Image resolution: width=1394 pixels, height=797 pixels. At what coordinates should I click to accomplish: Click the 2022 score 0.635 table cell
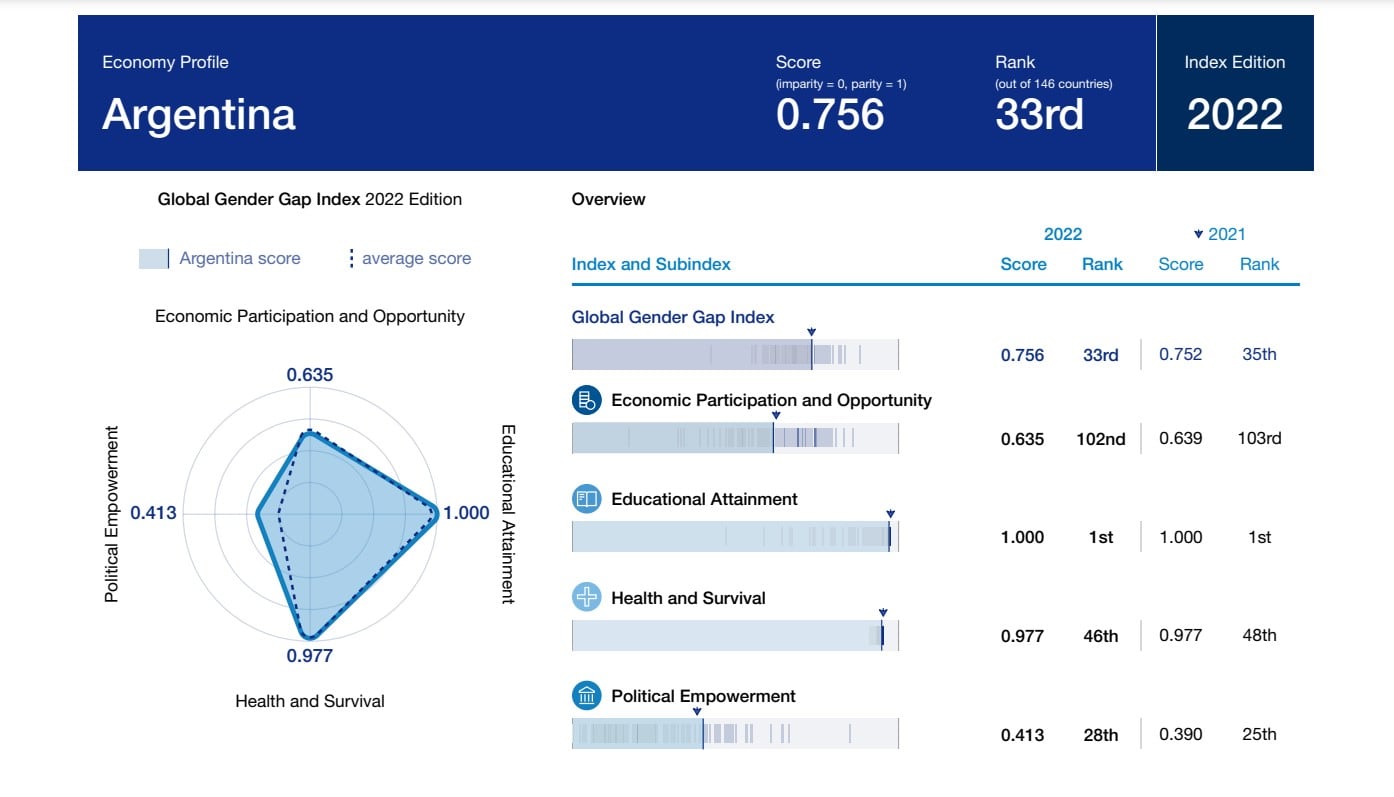point(1022,438)
